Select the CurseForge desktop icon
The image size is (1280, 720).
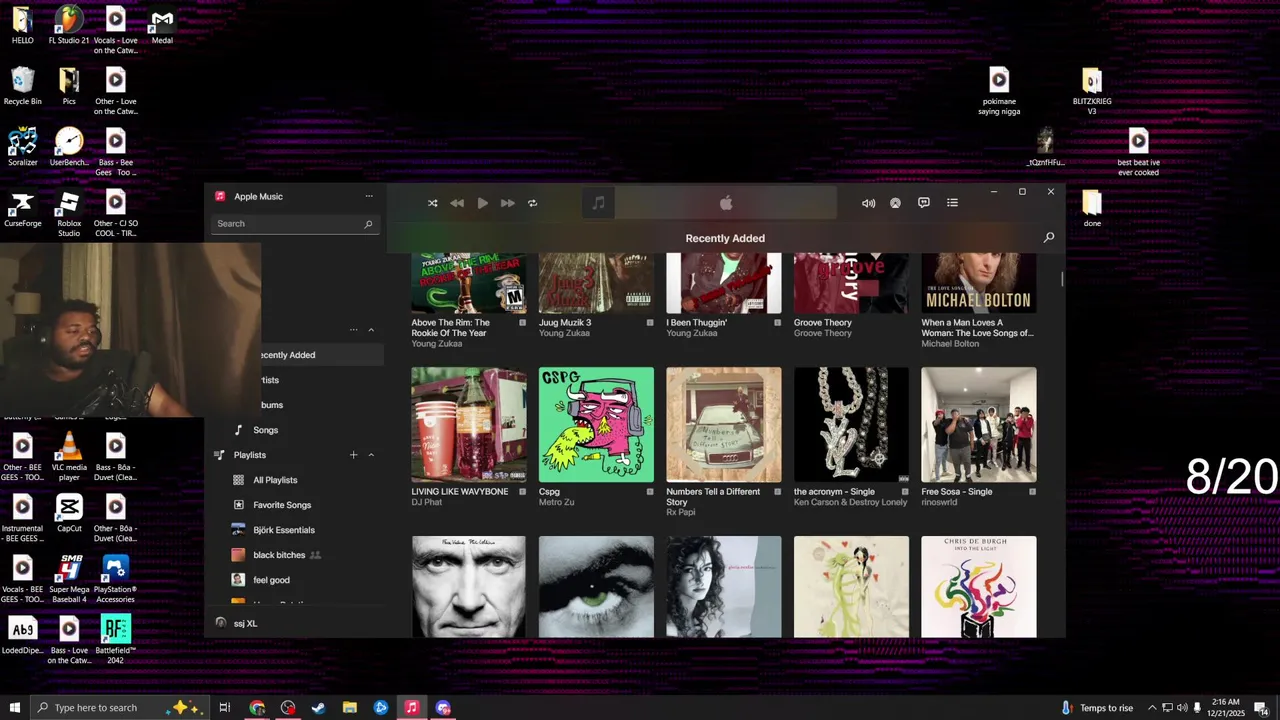click(x=22, y=209)
